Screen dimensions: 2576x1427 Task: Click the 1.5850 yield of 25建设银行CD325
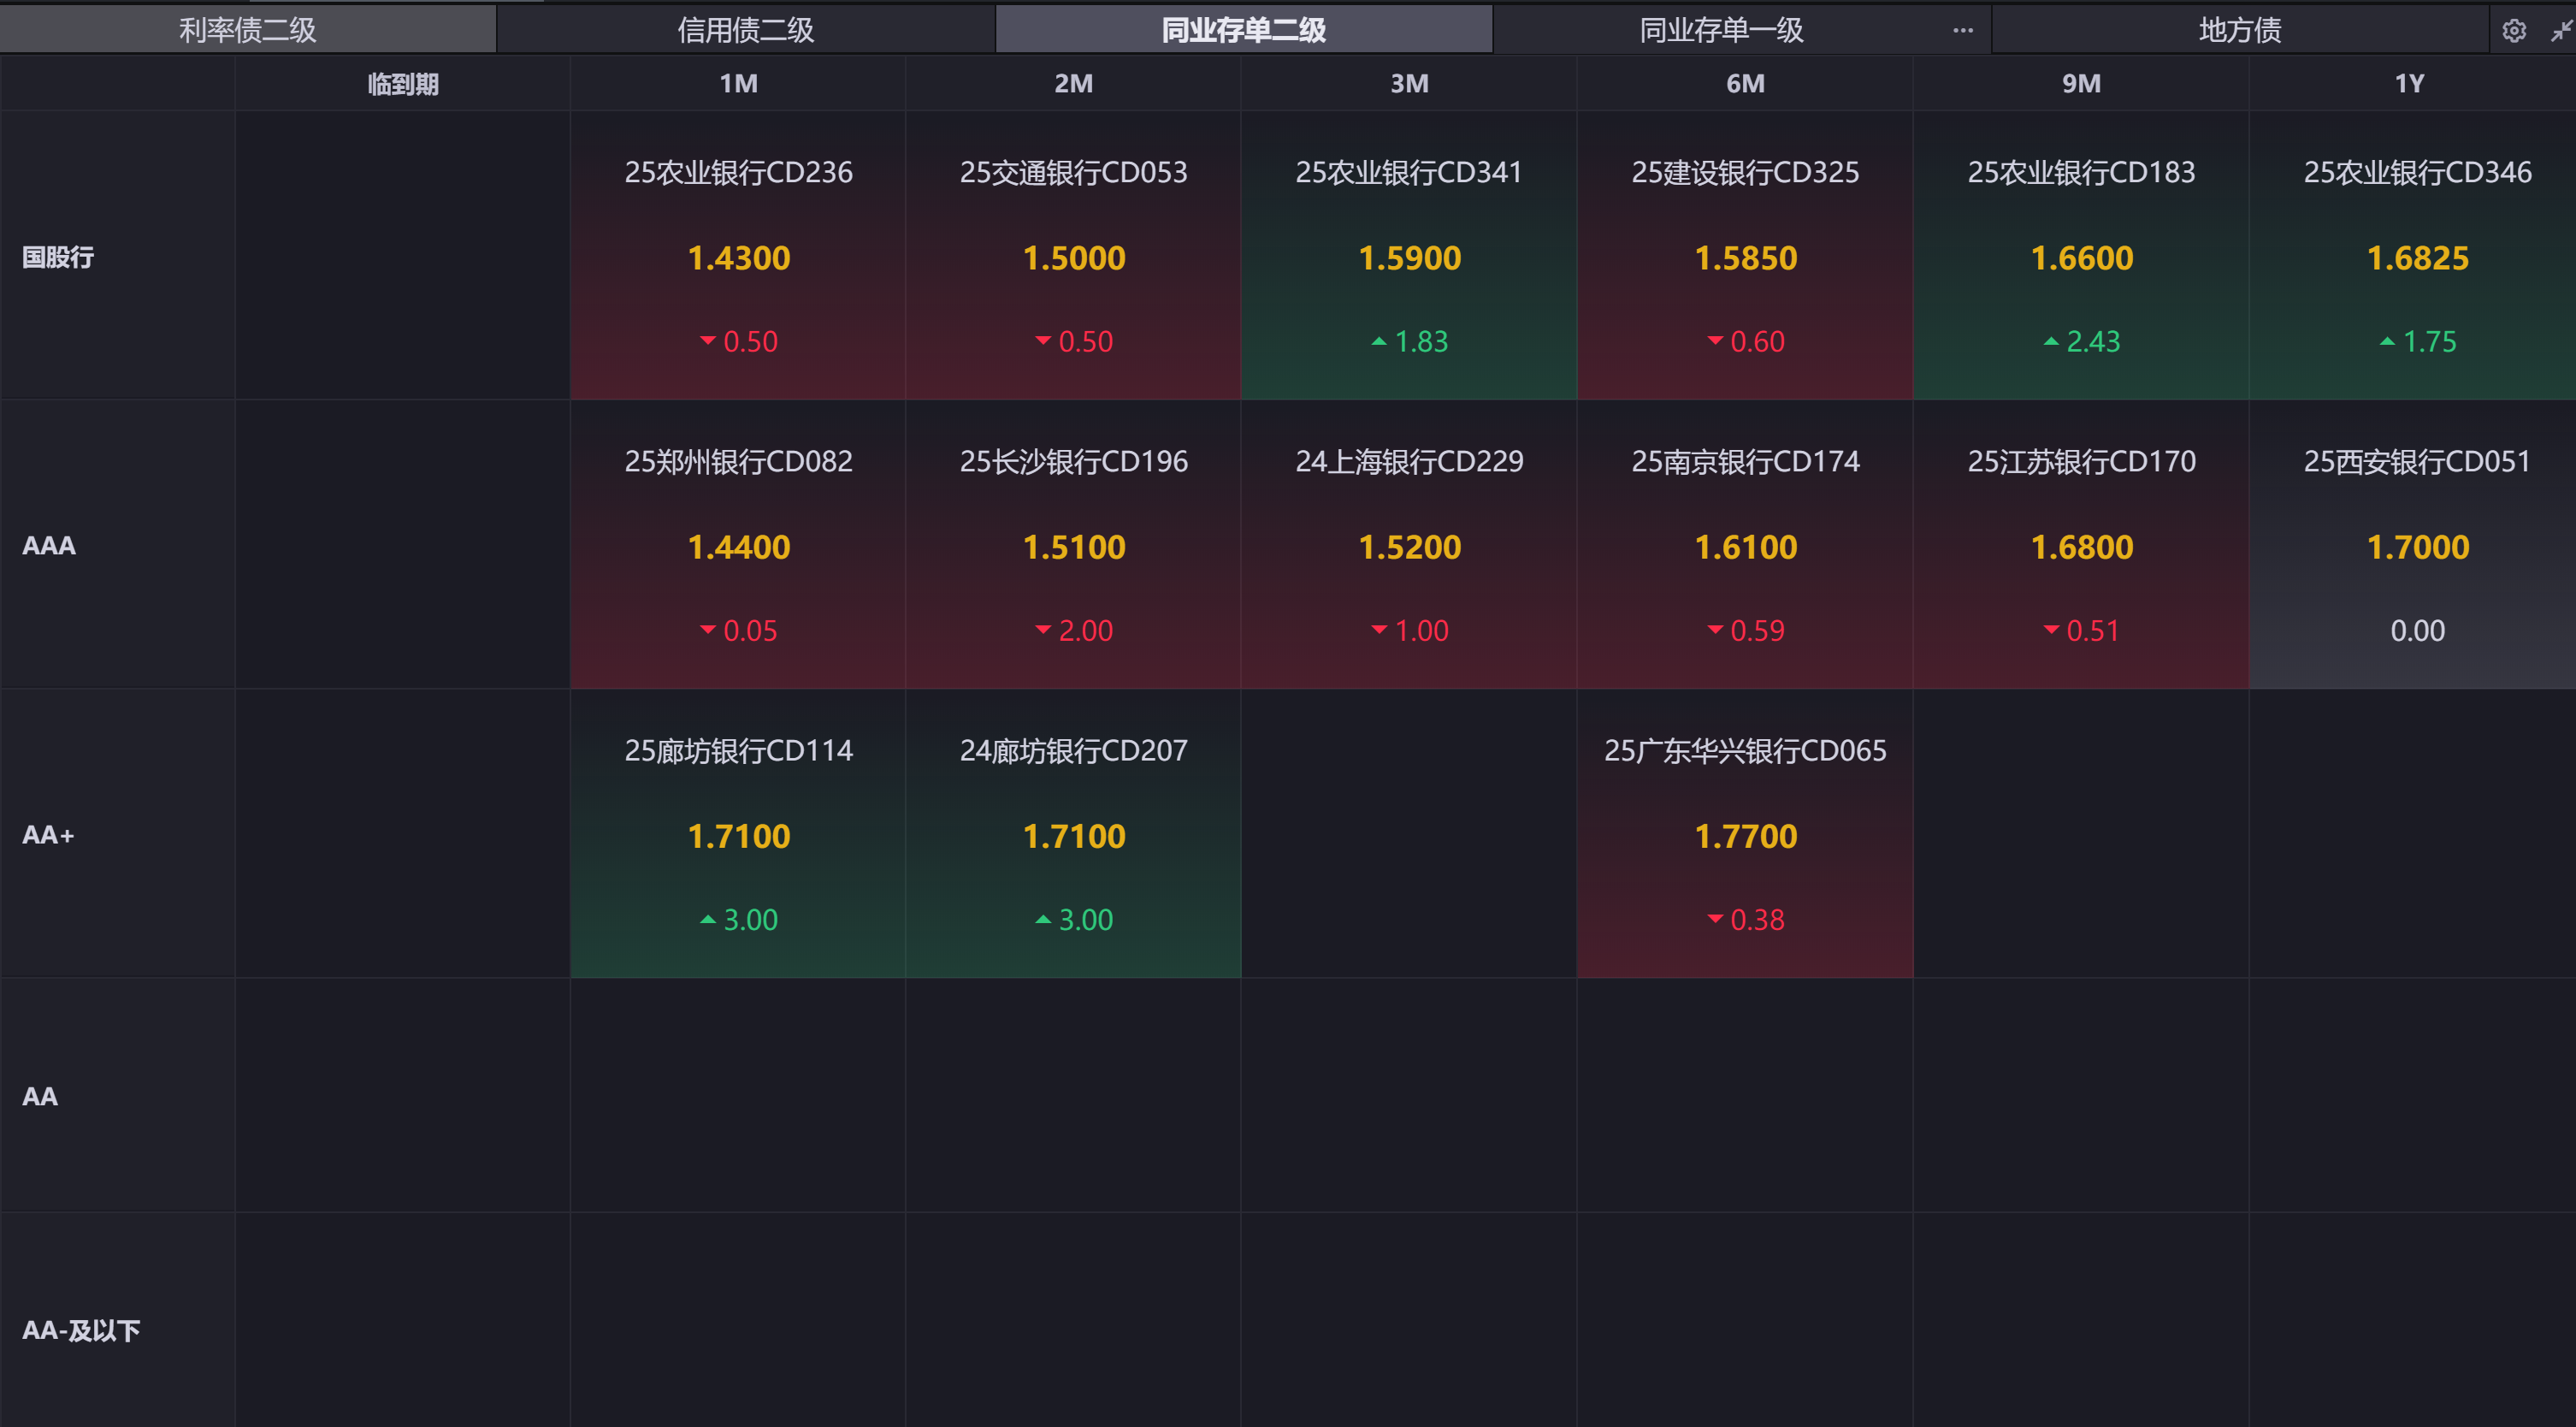pyautogui.click(x=1745, y=258)
